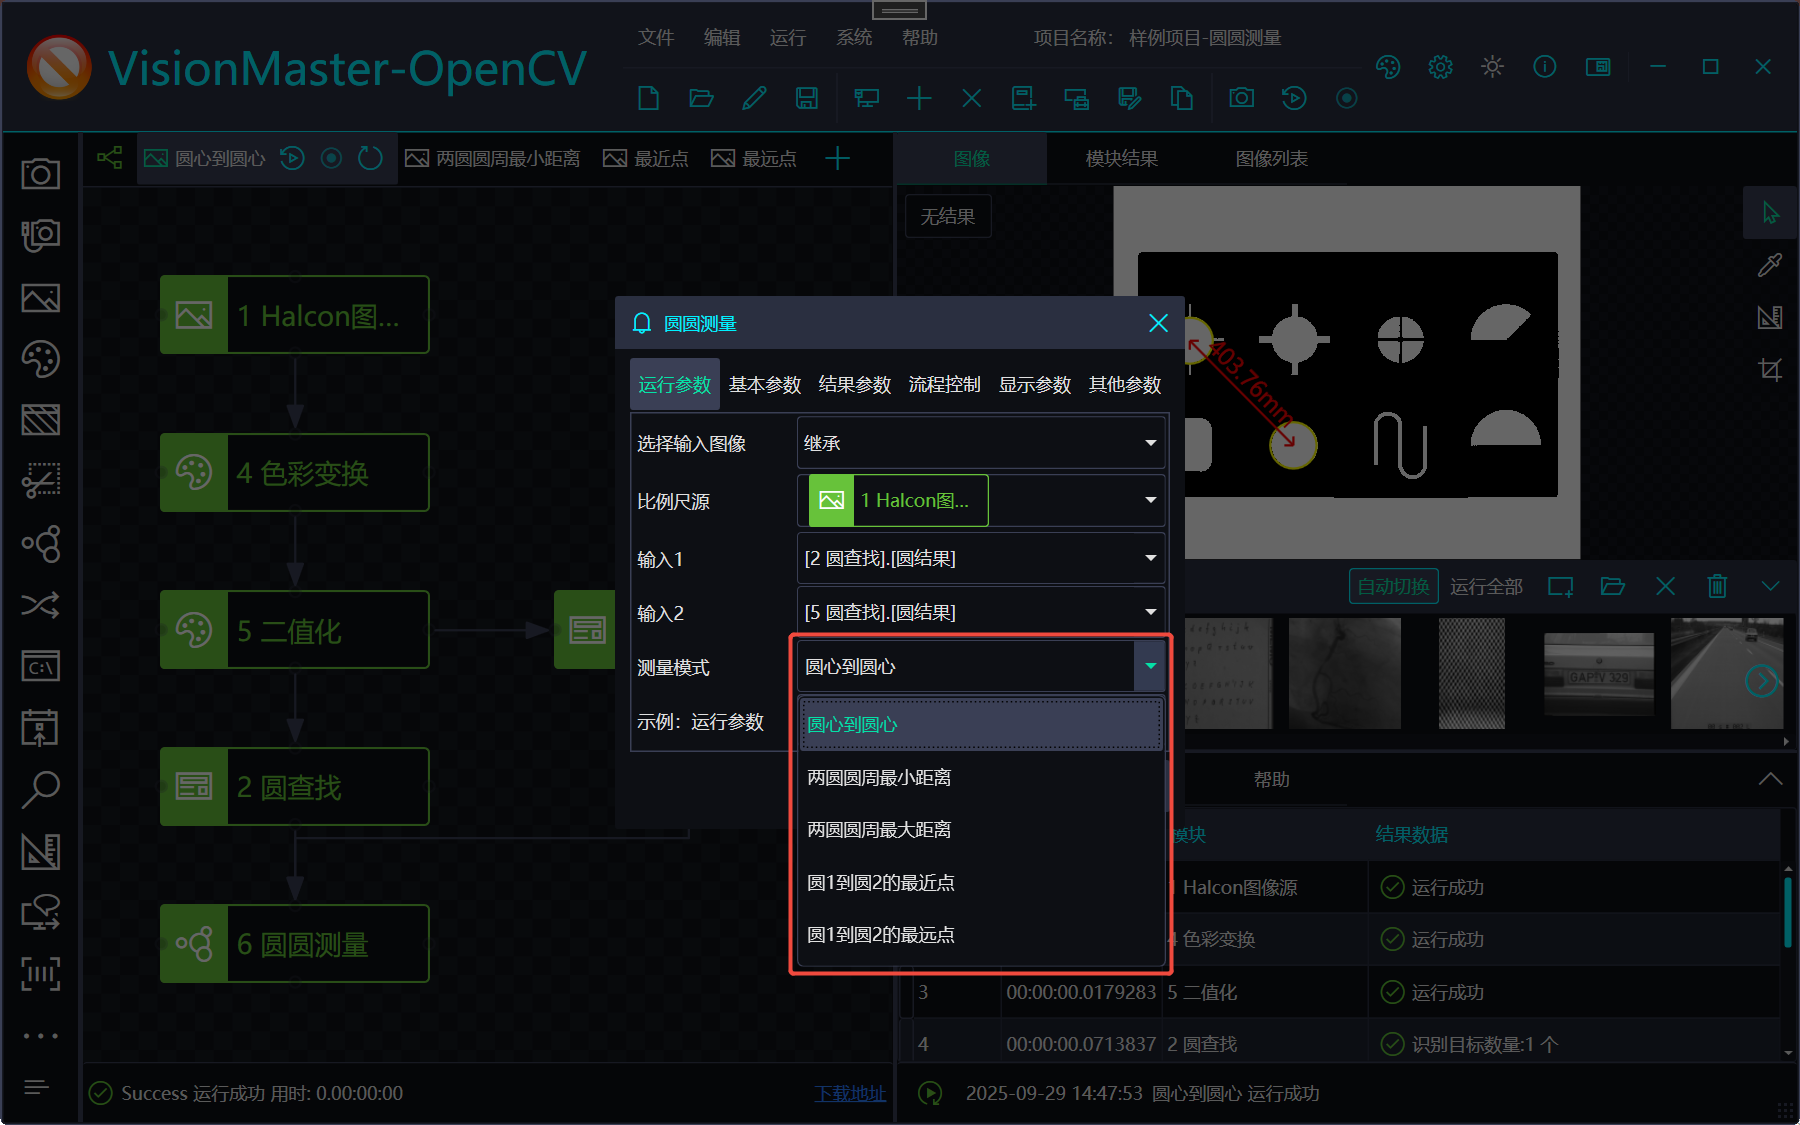Select the magnifier search tool in left sidebar
The width and height of the screenshot is (1800, 1125).
coord(41,789)
